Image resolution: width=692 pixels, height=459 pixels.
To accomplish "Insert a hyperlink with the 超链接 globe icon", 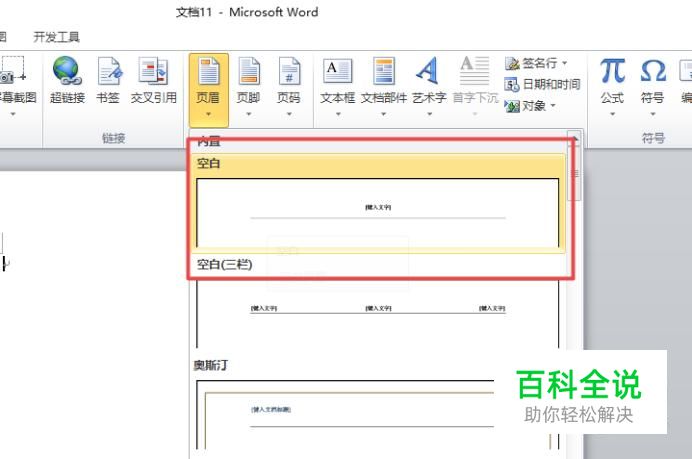I will 67,71.
